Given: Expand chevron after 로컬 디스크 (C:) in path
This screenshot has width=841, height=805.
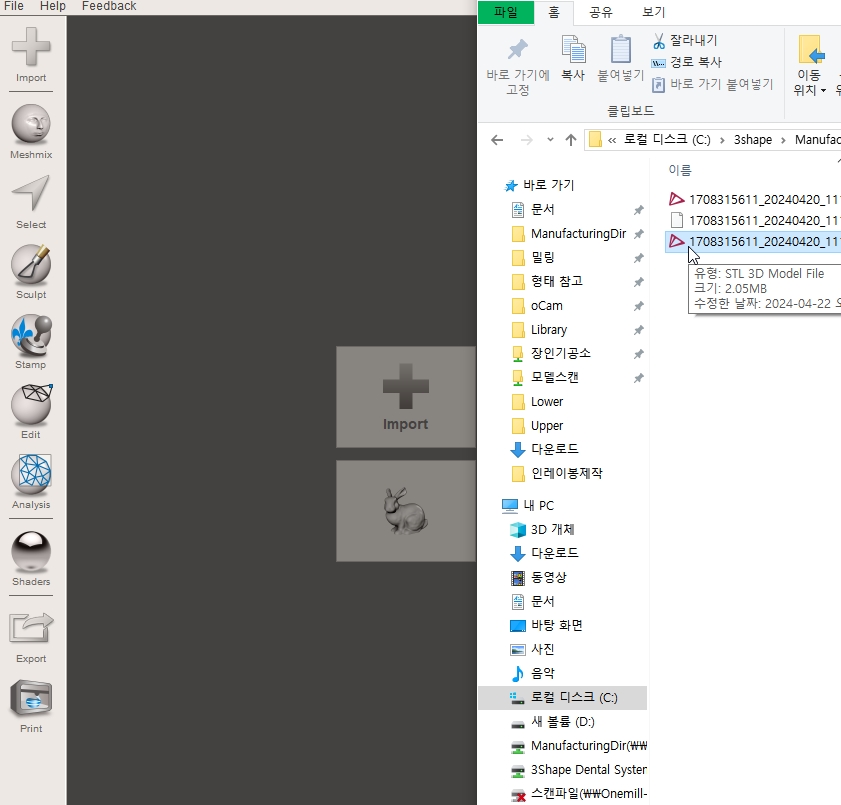Looking at the screenshot, I should click(x=722, y=141).
